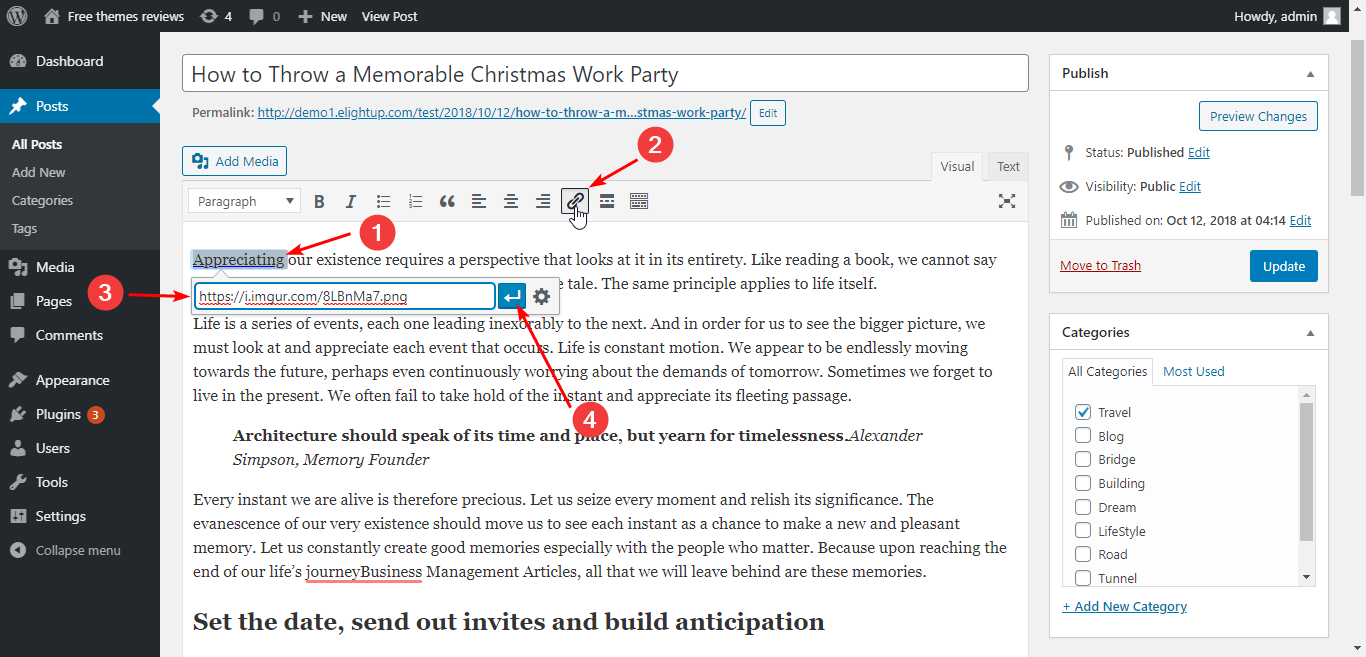
Task: Open the Media sidebar item
Action: click(x=80, y=267)
